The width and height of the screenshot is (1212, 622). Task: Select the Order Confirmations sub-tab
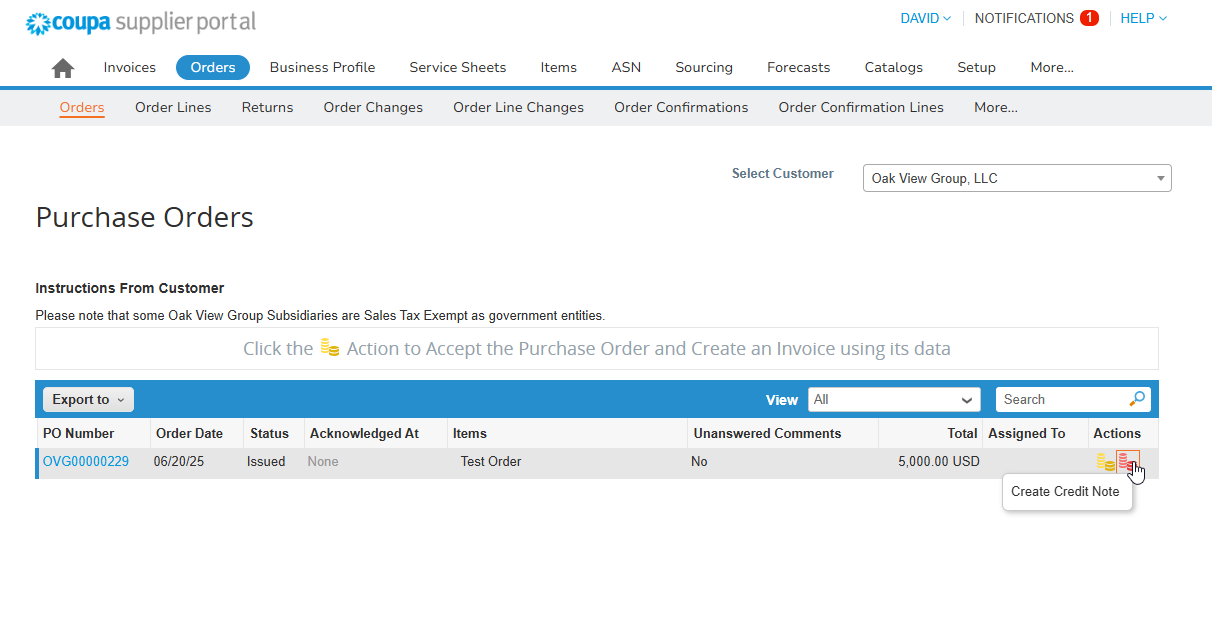pyautogui.click(x=681, y=107)
